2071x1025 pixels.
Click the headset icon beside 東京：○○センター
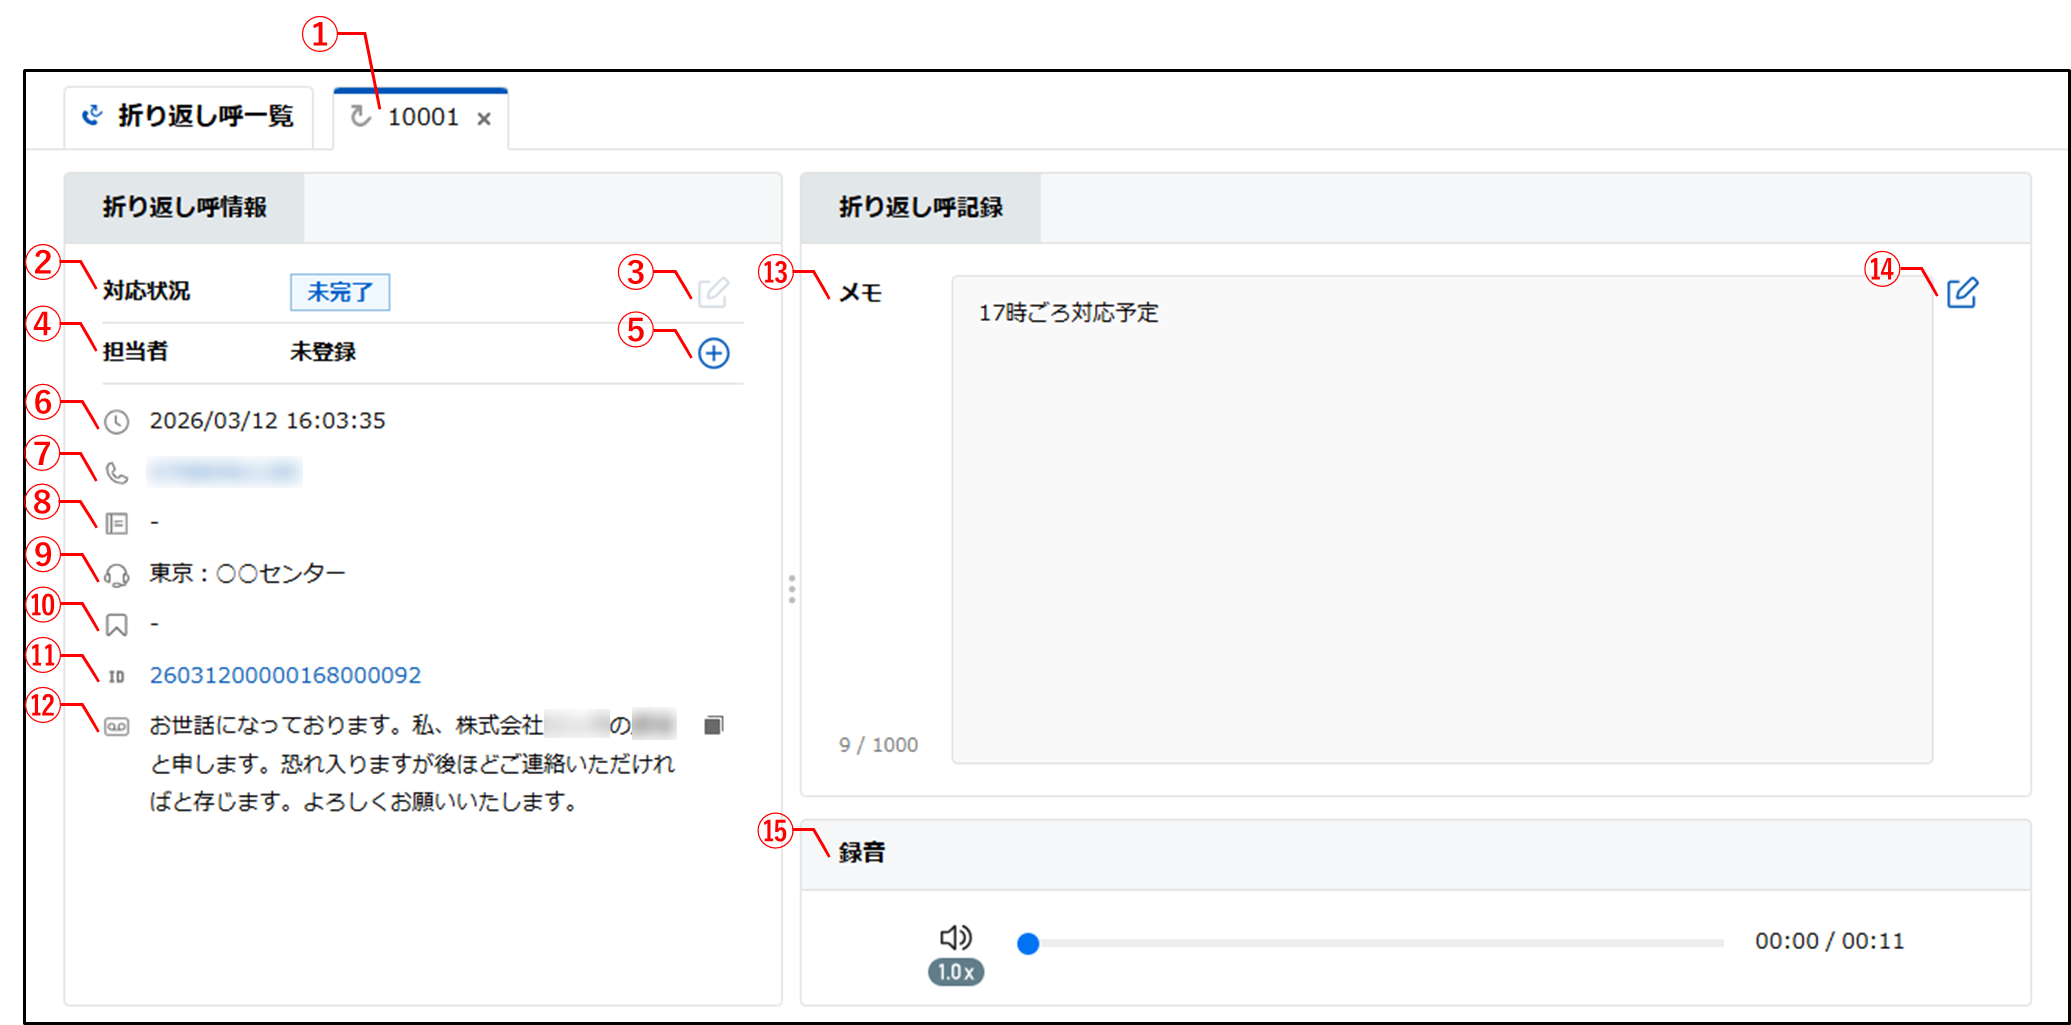[117, 574]
